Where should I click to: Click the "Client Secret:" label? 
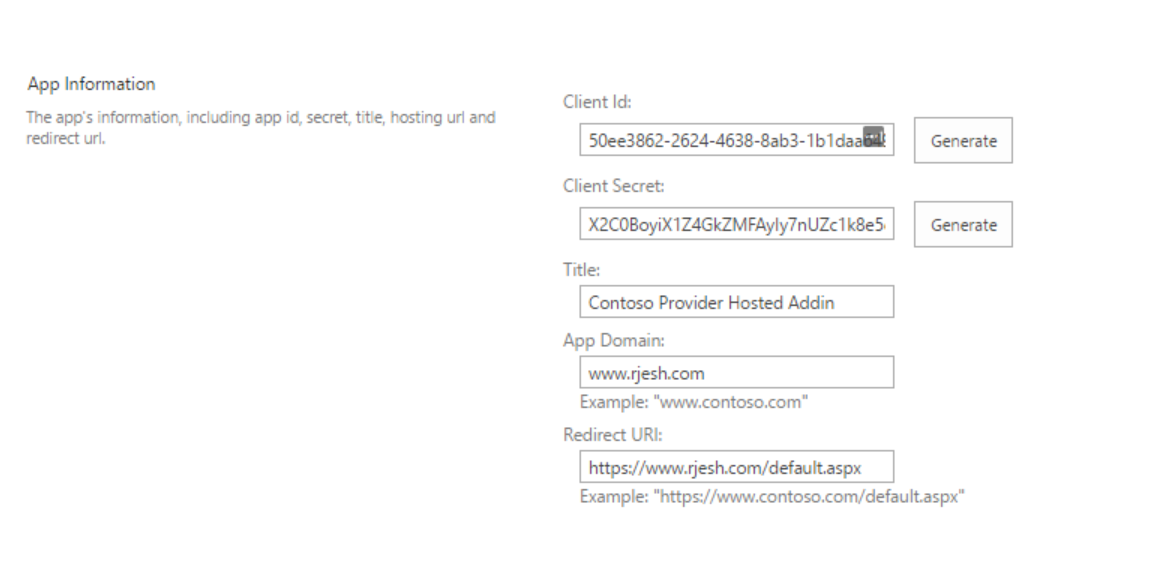614,185
